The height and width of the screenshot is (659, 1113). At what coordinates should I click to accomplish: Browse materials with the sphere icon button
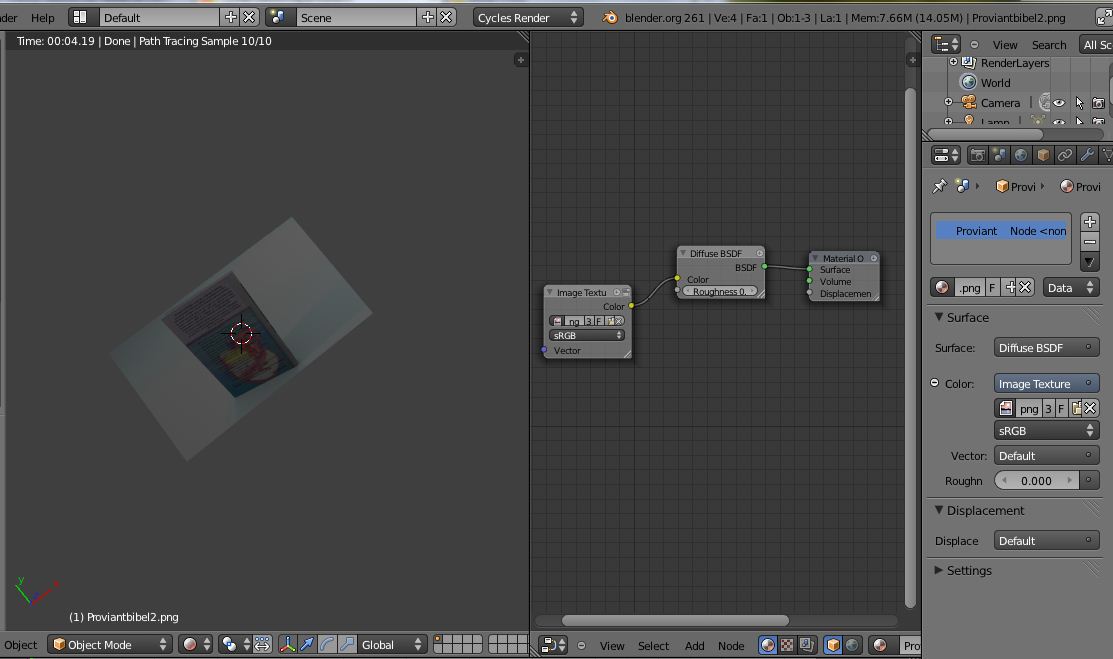pos(942,288)
